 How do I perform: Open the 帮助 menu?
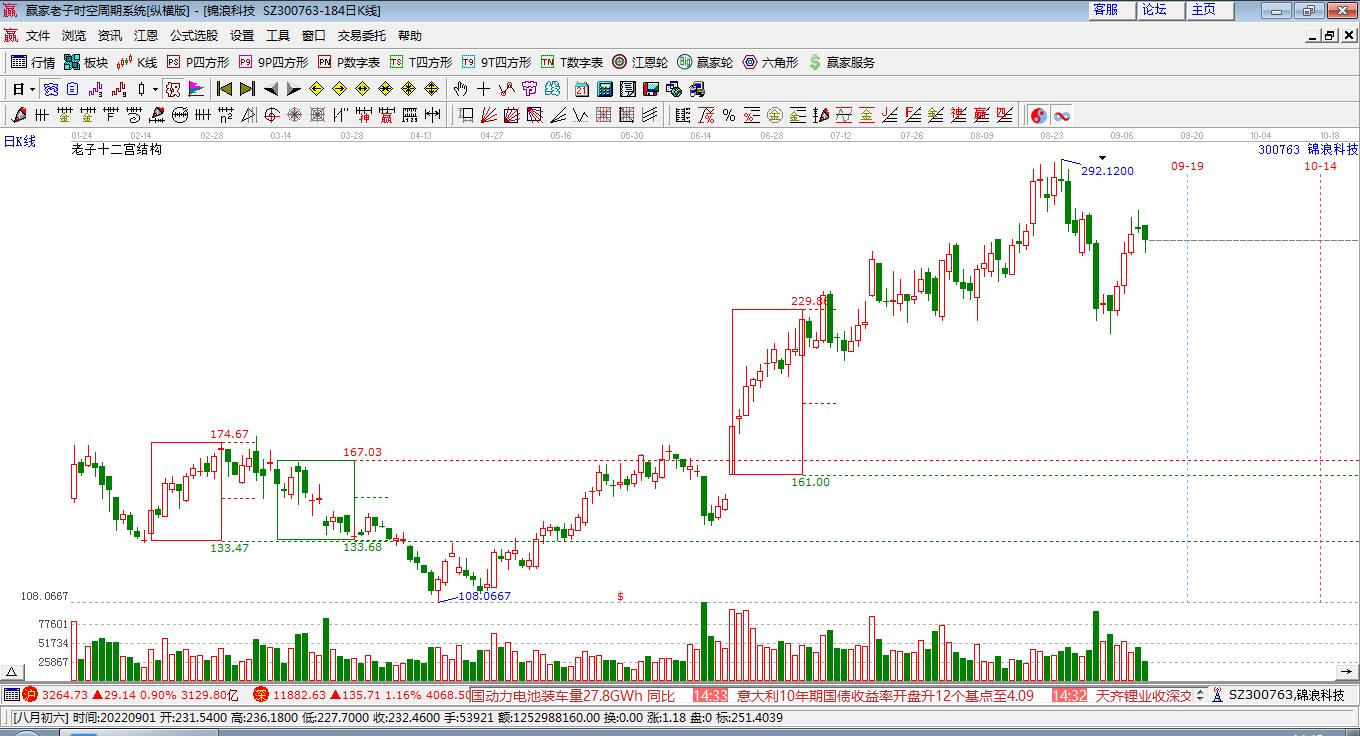pos(410,35)
